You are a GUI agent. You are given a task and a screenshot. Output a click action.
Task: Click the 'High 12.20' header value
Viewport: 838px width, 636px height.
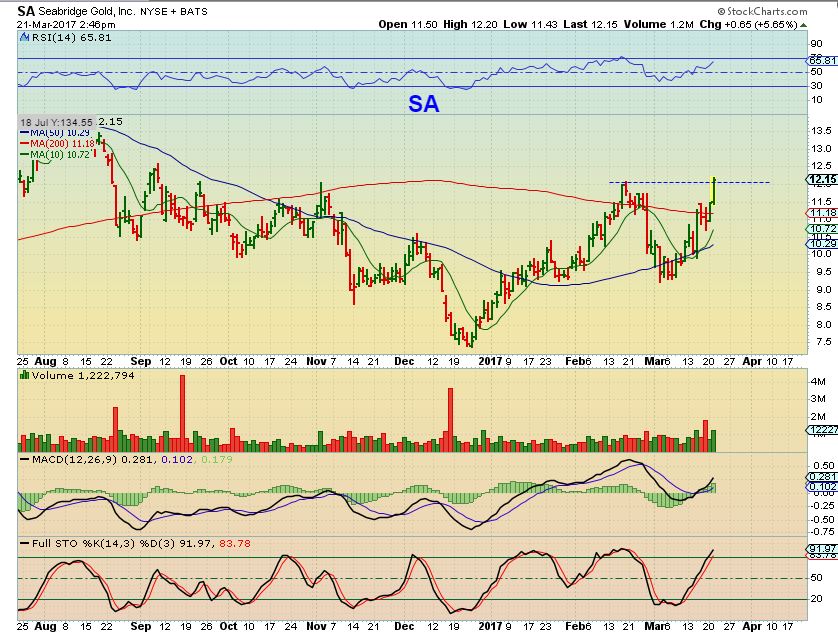click(470, 25)
